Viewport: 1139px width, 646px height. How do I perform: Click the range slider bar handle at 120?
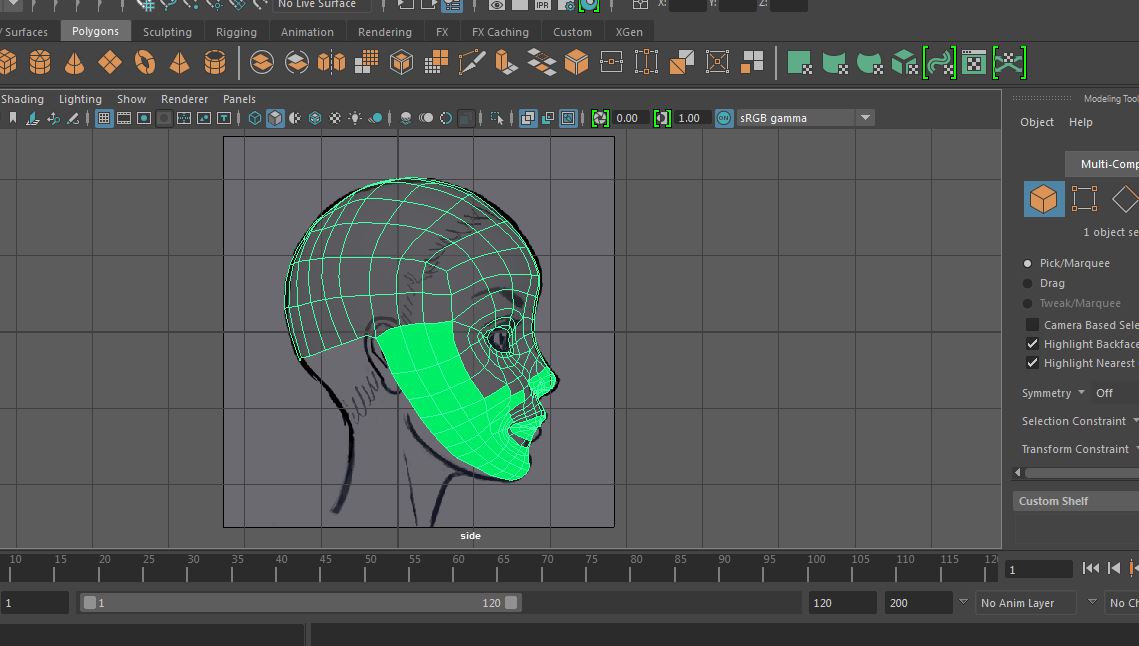(511, 603)
